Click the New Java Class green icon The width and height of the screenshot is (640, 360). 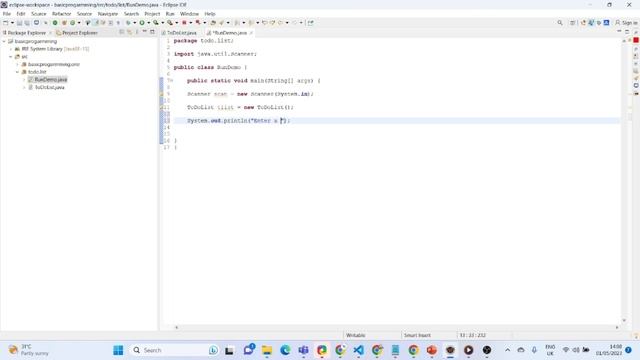point(72,23)
